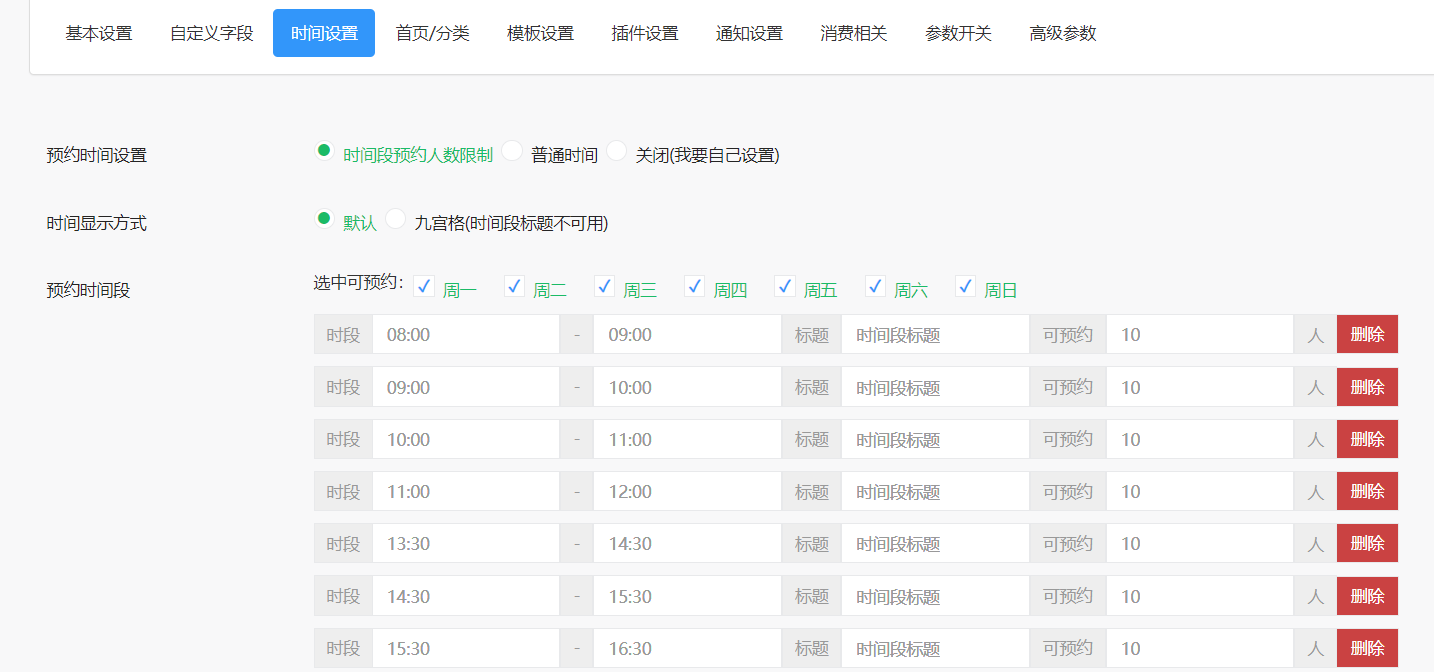Screen dimensions: 1434x672
Task: Open the 参数开关 tab
Action: tap(958, 32)
